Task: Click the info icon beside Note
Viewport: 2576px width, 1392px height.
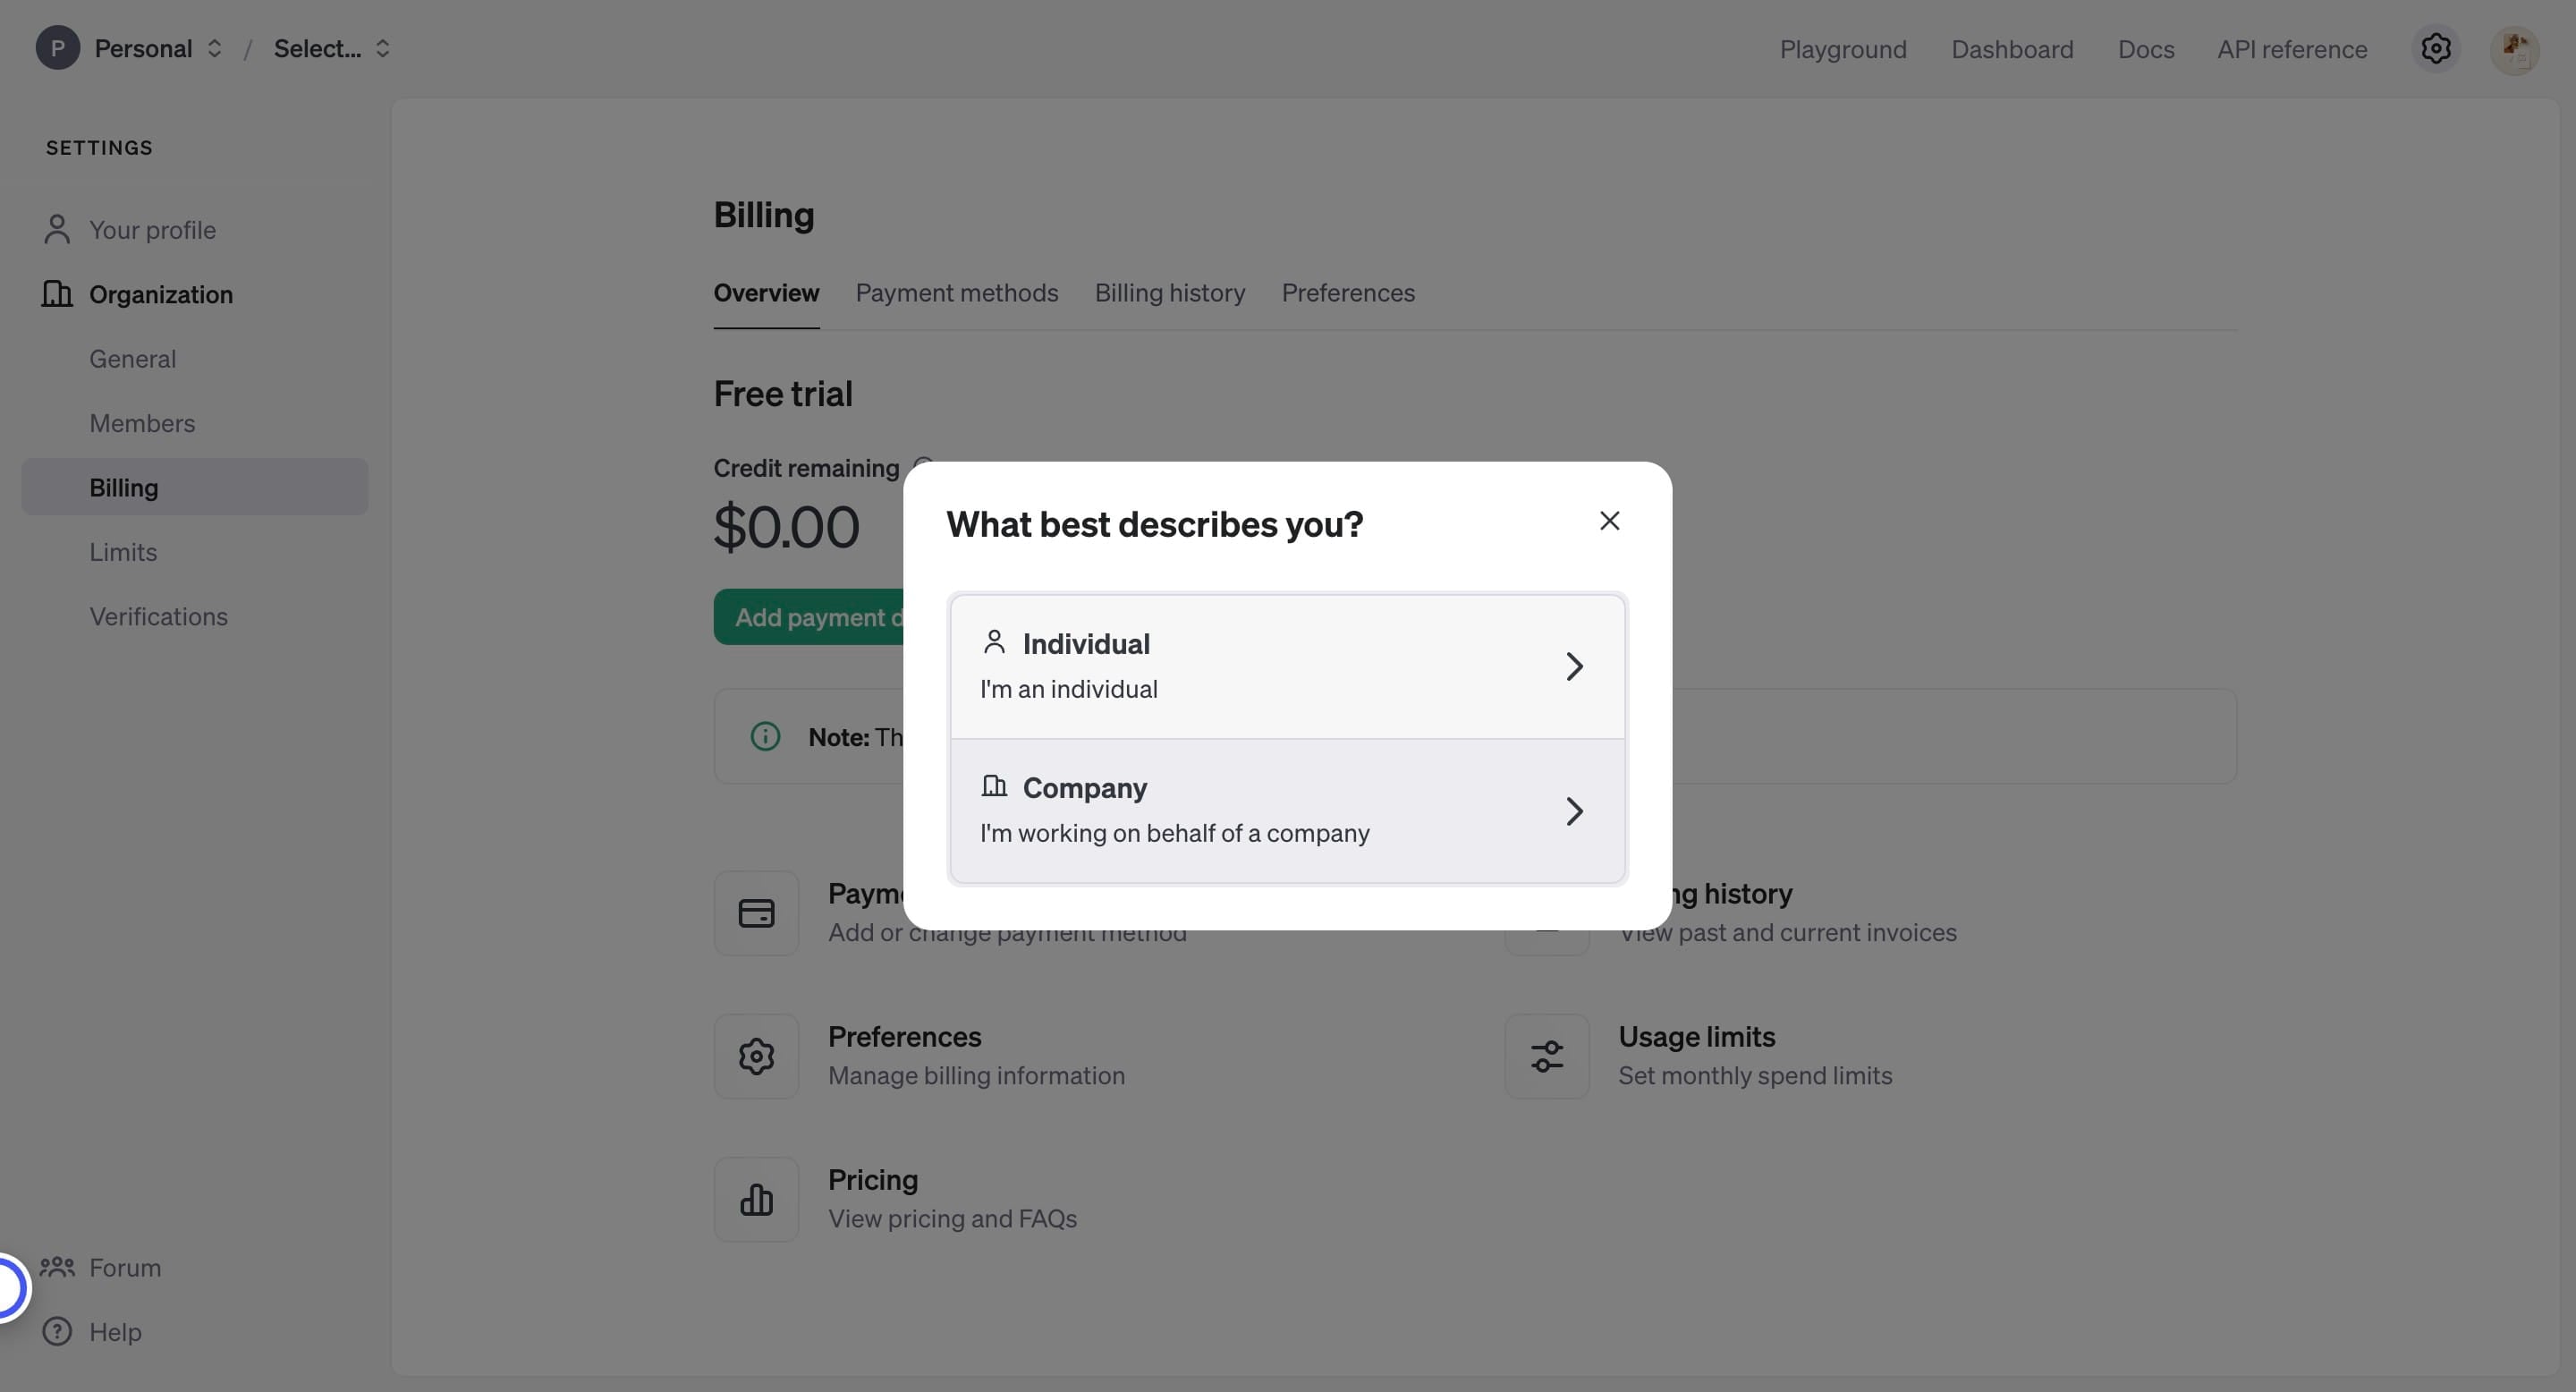Action: point(765,737)
